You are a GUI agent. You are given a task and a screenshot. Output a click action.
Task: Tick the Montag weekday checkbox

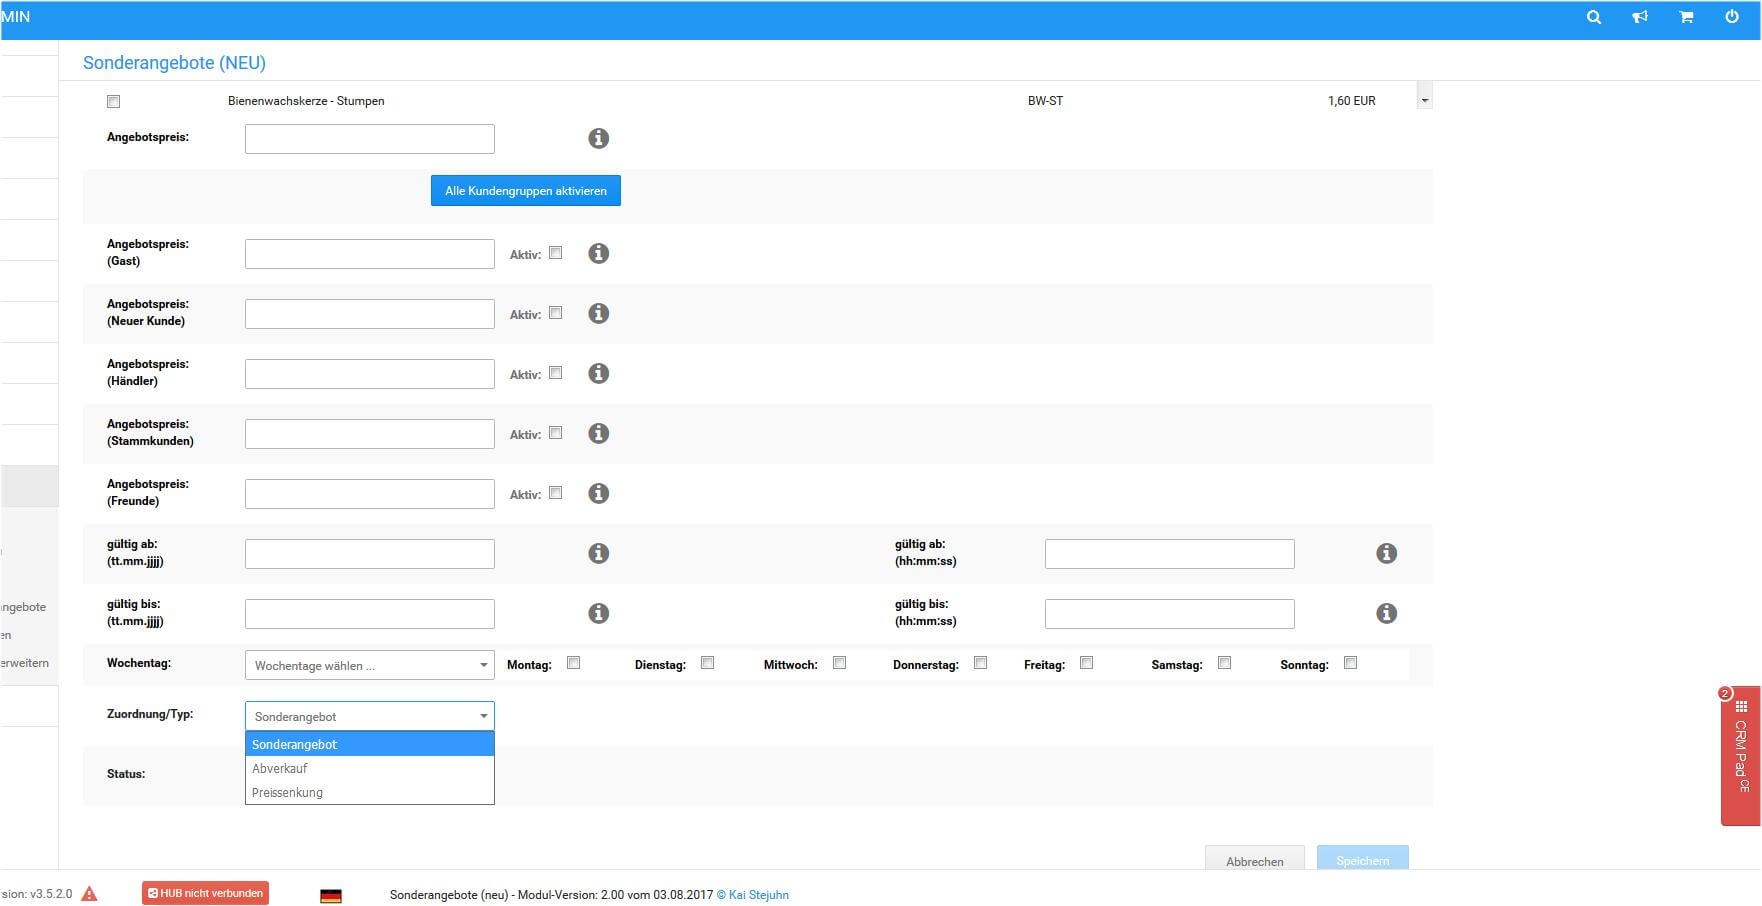point(574,663)
